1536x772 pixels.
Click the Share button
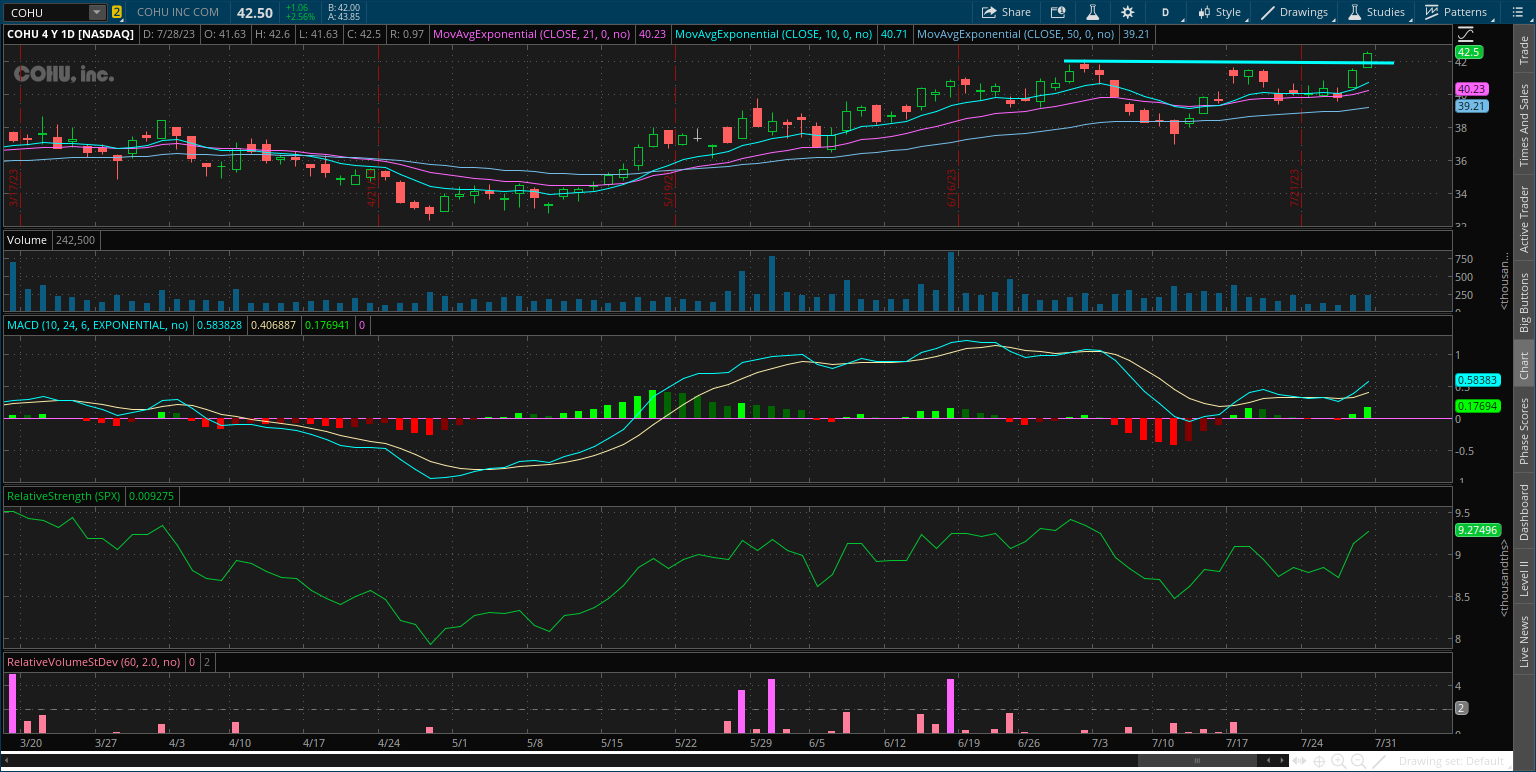(1006, 12)
